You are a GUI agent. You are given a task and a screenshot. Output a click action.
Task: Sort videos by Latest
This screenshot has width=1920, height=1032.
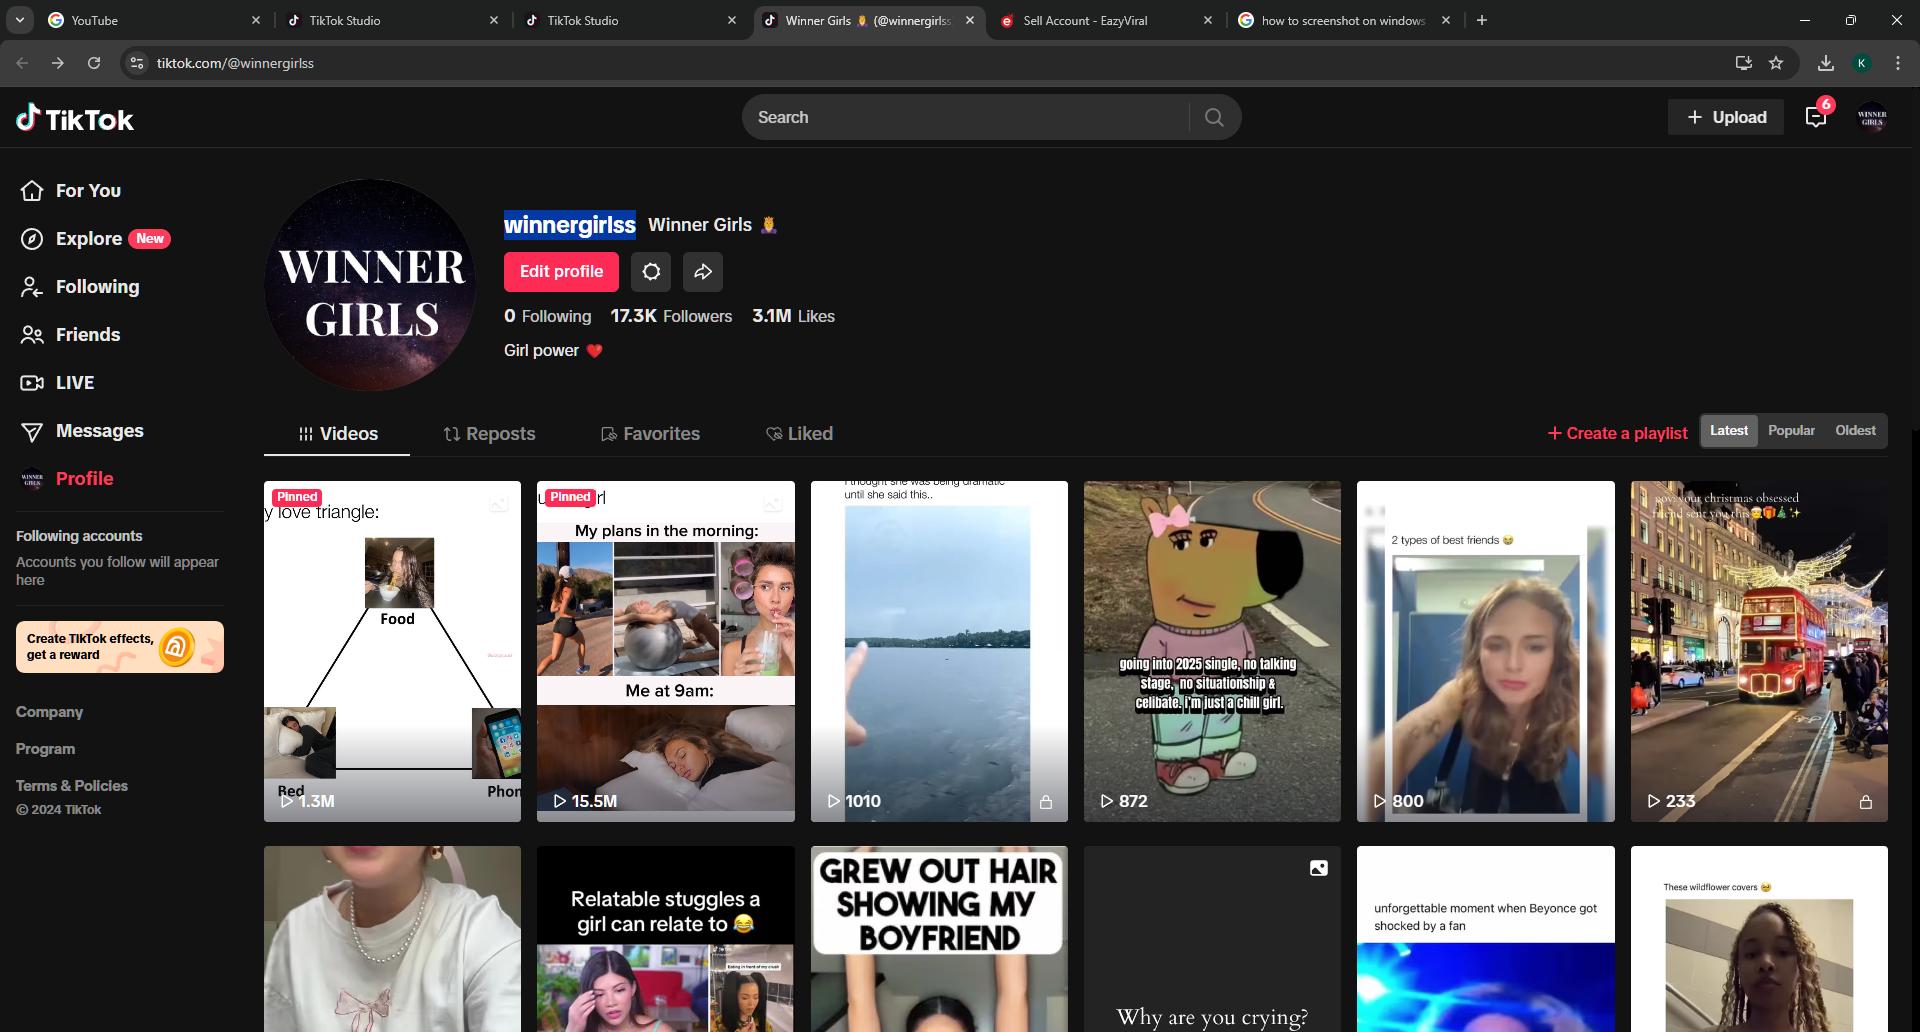pos(1729,431)
